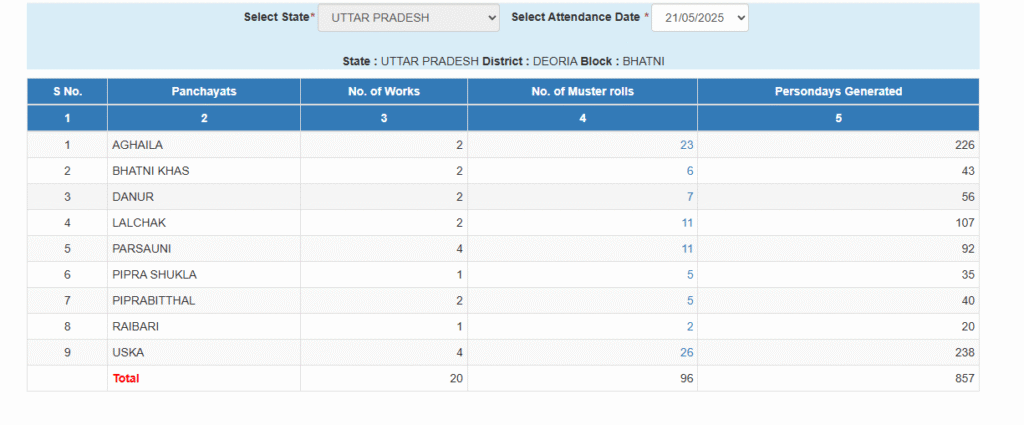Open USKA muster rolls link 26
This screenshot has height=425, width=1024.
686,353
